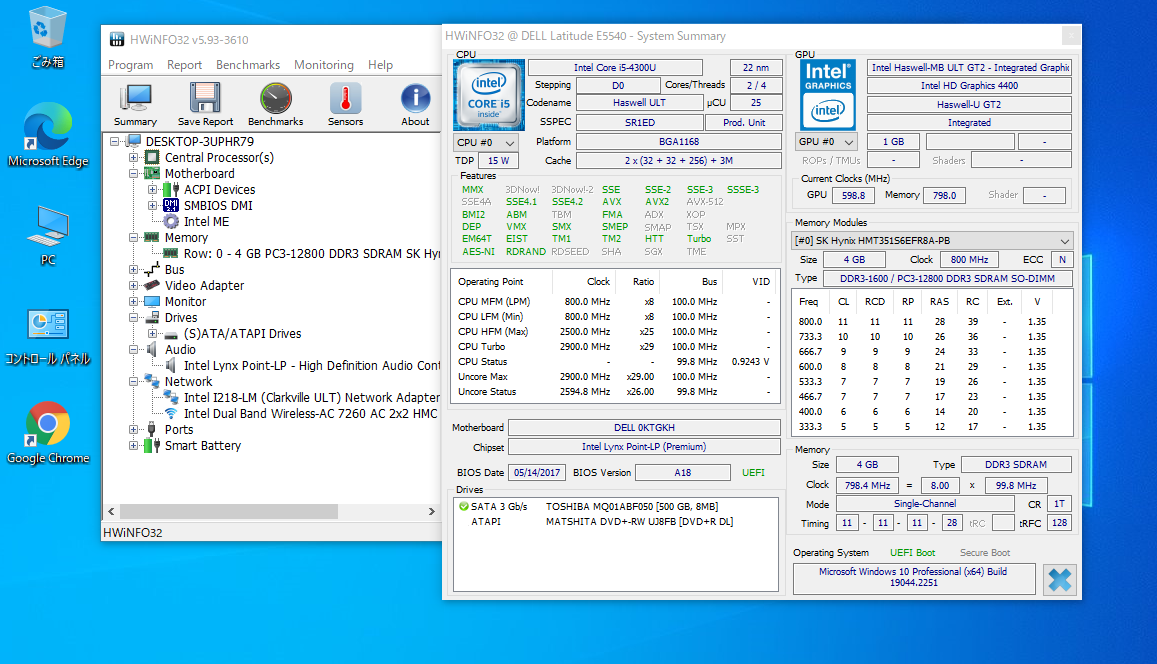This screenshot has height=664, width=1157.
Task: Open the GPU #0 selector dropdown
Action: (x=826, y=142)
